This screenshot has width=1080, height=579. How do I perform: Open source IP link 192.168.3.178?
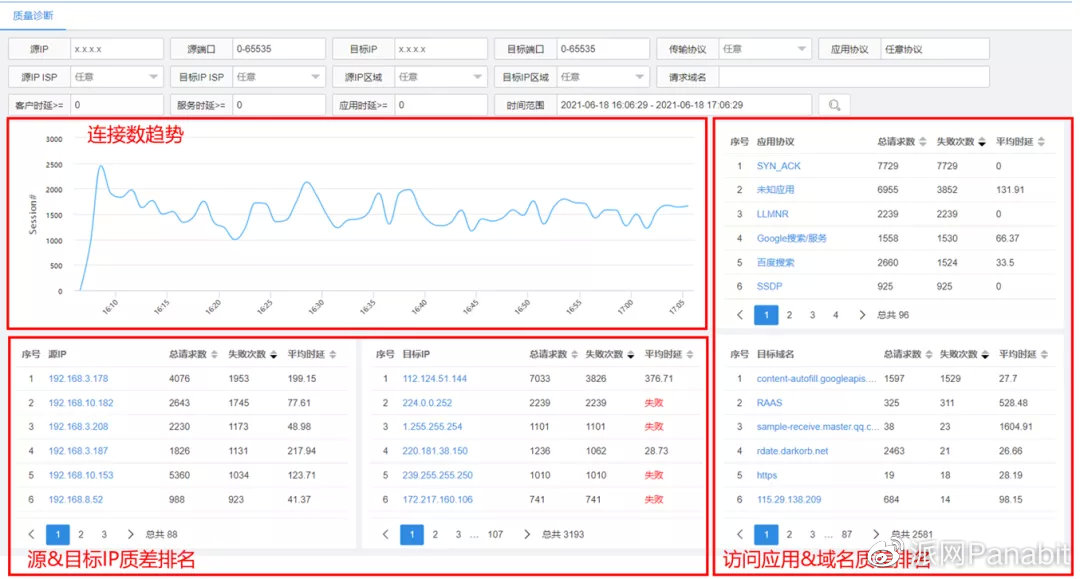click(76, 378)
